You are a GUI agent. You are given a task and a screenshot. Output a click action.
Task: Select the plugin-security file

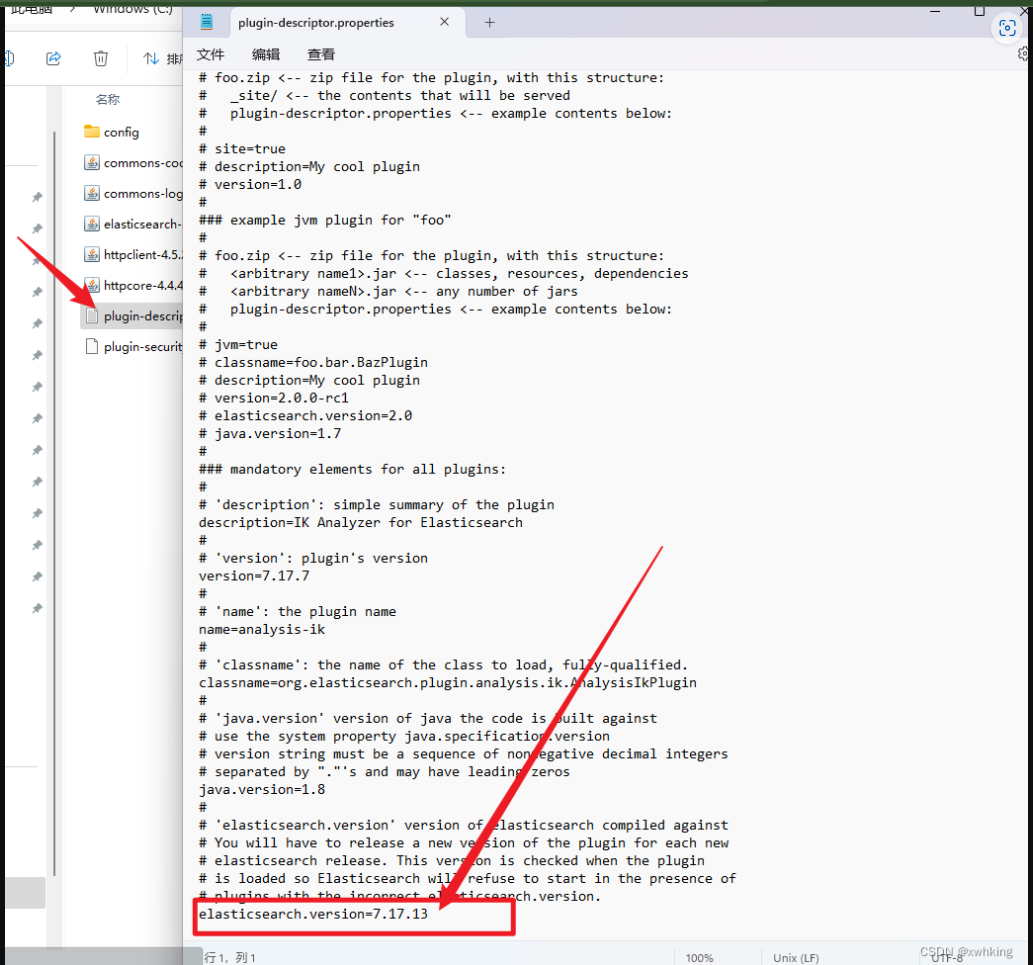(140, 347)
